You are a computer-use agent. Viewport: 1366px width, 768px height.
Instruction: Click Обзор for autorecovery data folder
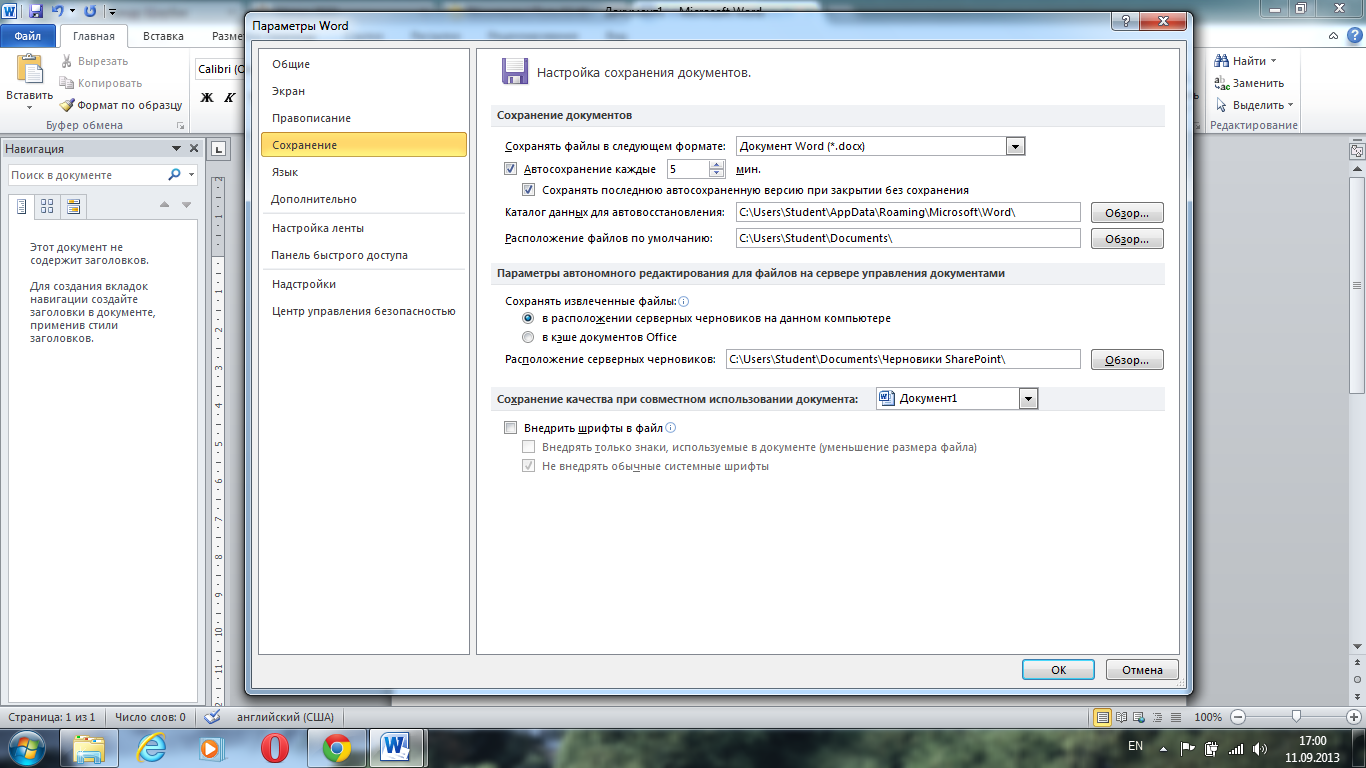coord(1127,213)
